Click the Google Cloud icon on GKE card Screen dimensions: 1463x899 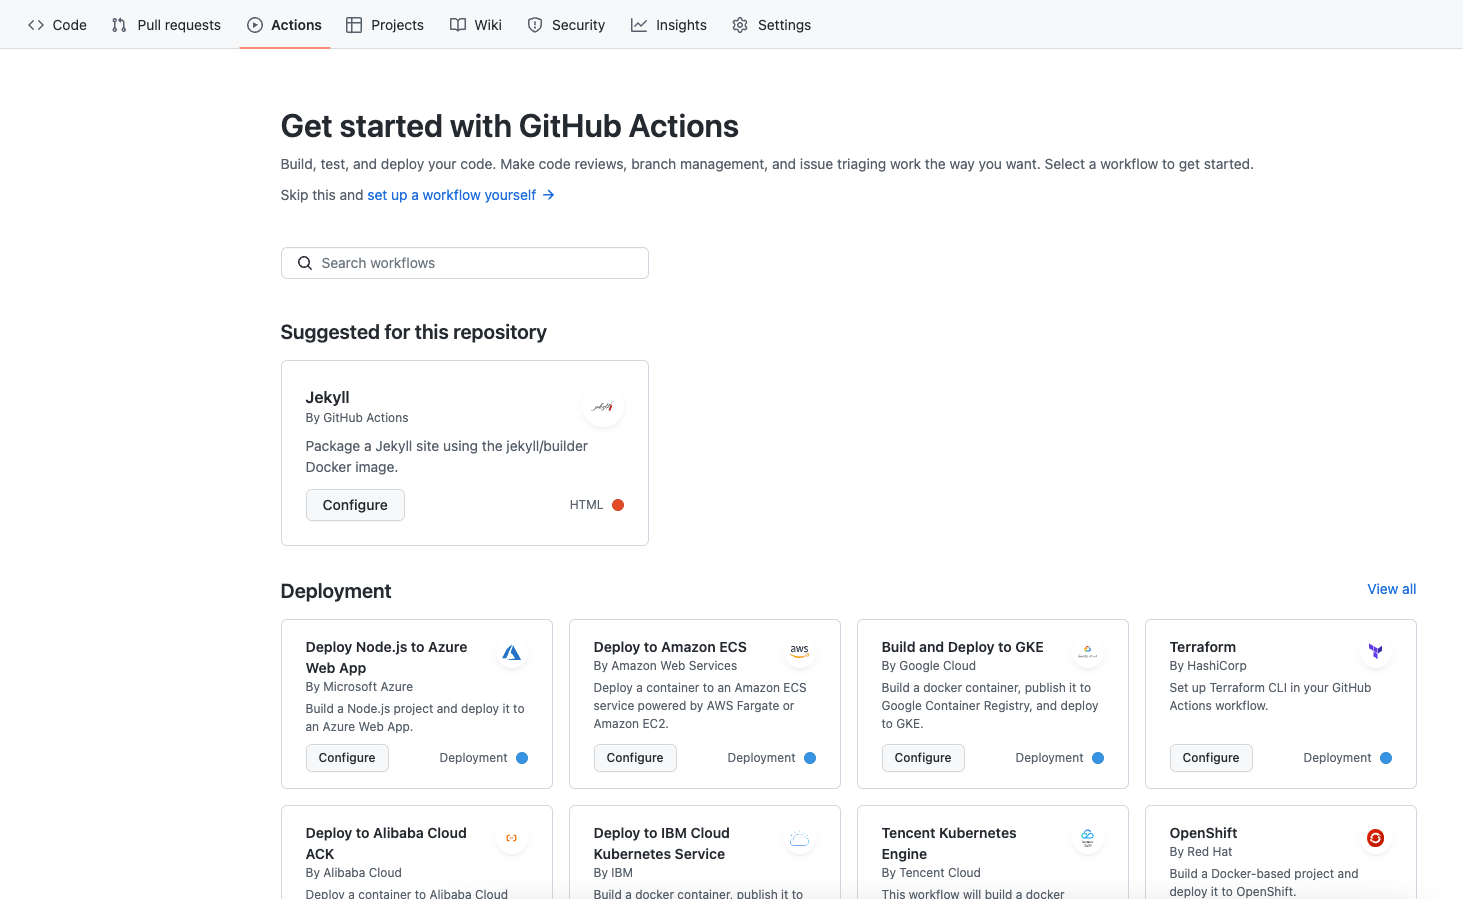click(x=1087, y=652)
